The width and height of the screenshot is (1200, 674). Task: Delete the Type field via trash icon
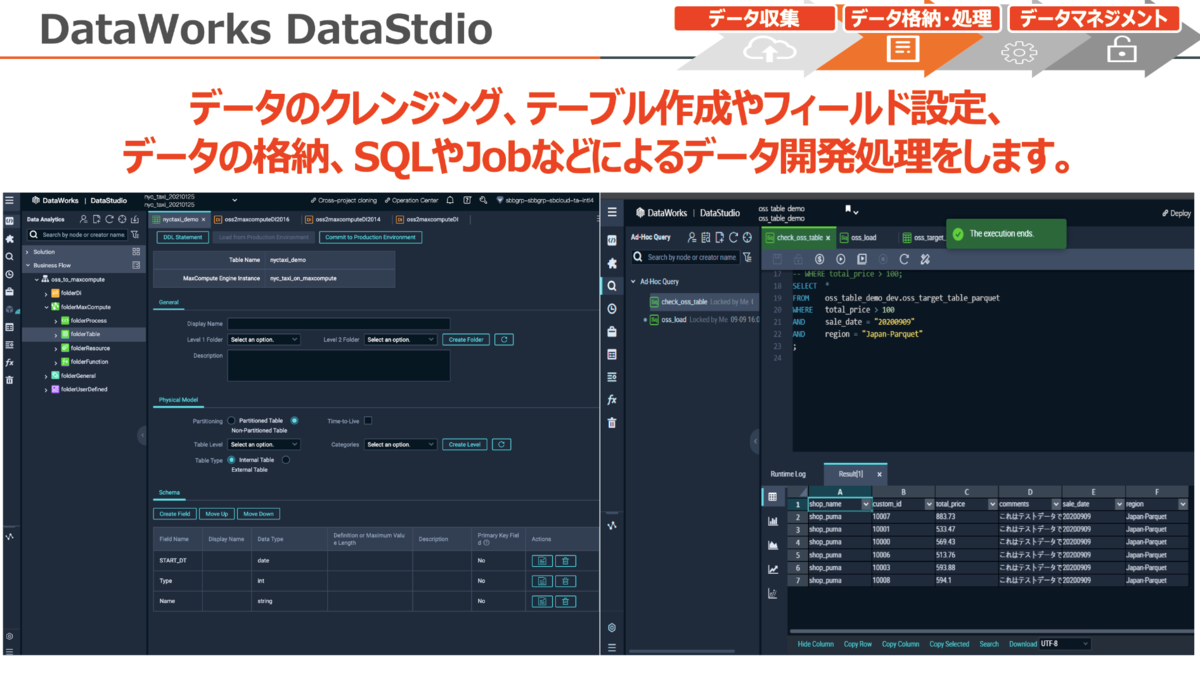tap(565, 581)
